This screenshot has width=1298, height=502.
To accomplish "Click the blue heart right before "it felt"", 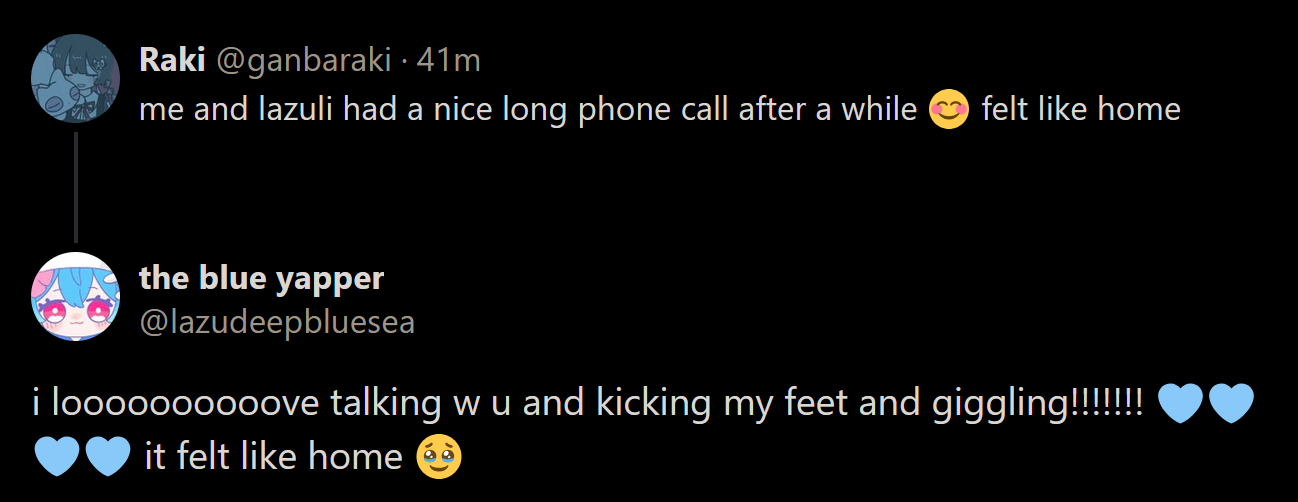I will 107,457.
